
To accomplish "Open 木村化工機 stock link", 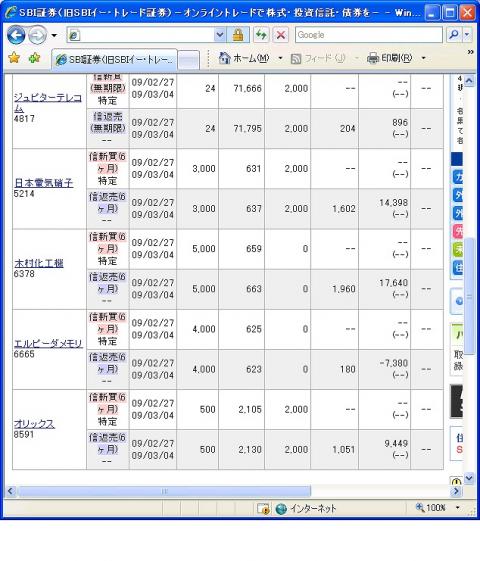I will pyautogui.click(x=39, y=263).
